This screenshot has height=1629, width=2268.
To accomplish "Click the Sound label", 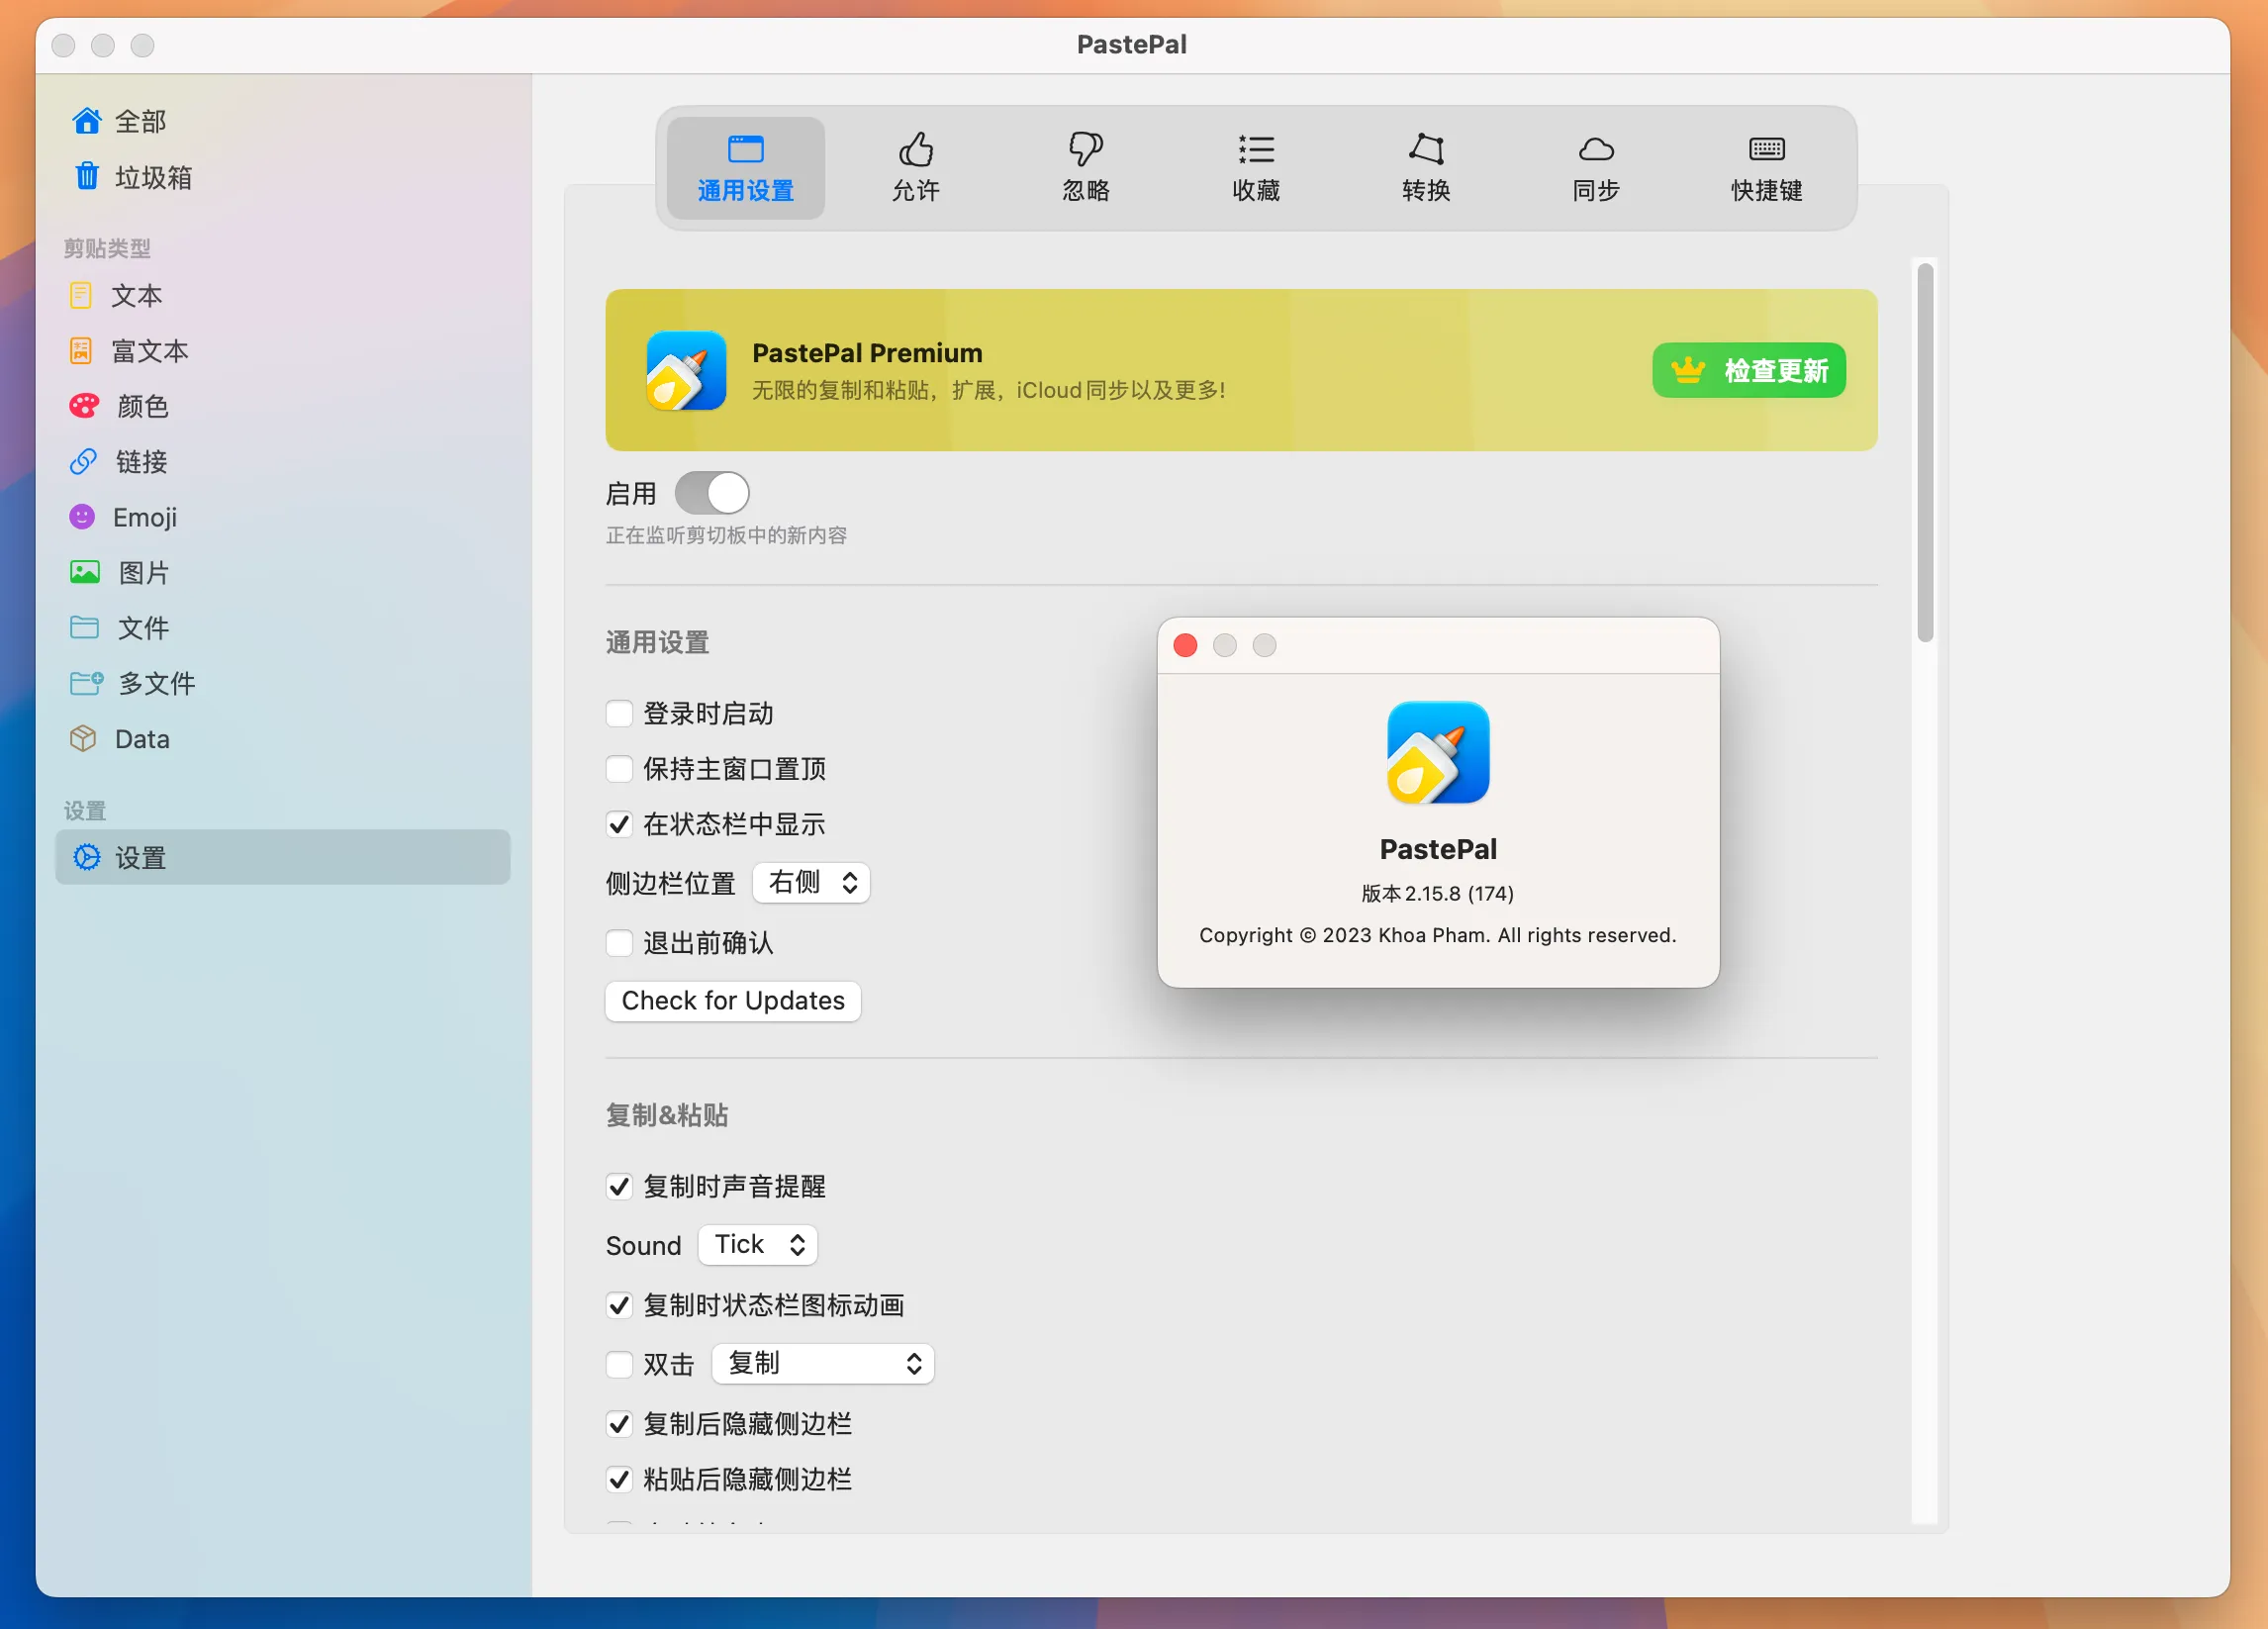I will (643, 1245).
